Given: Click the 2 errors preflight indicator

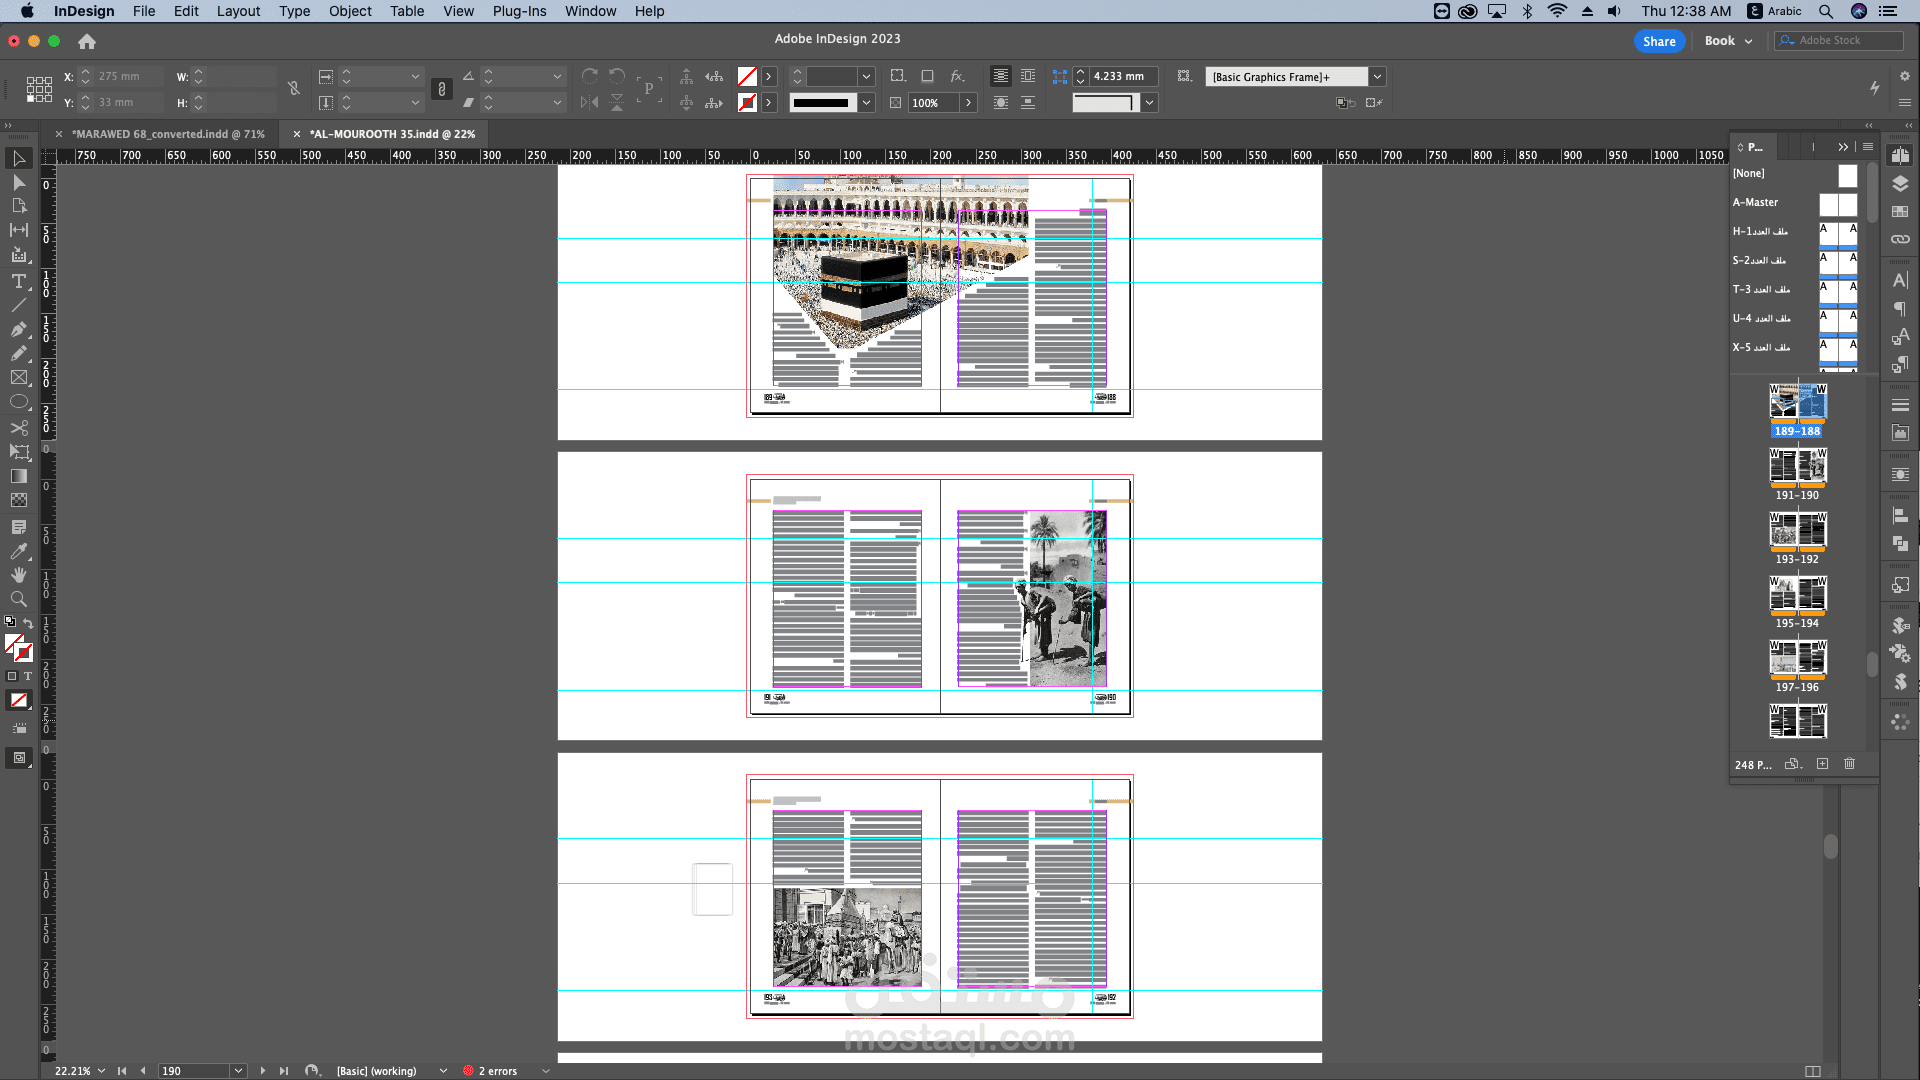Looking at the screenshot, I should point(490,1071).
